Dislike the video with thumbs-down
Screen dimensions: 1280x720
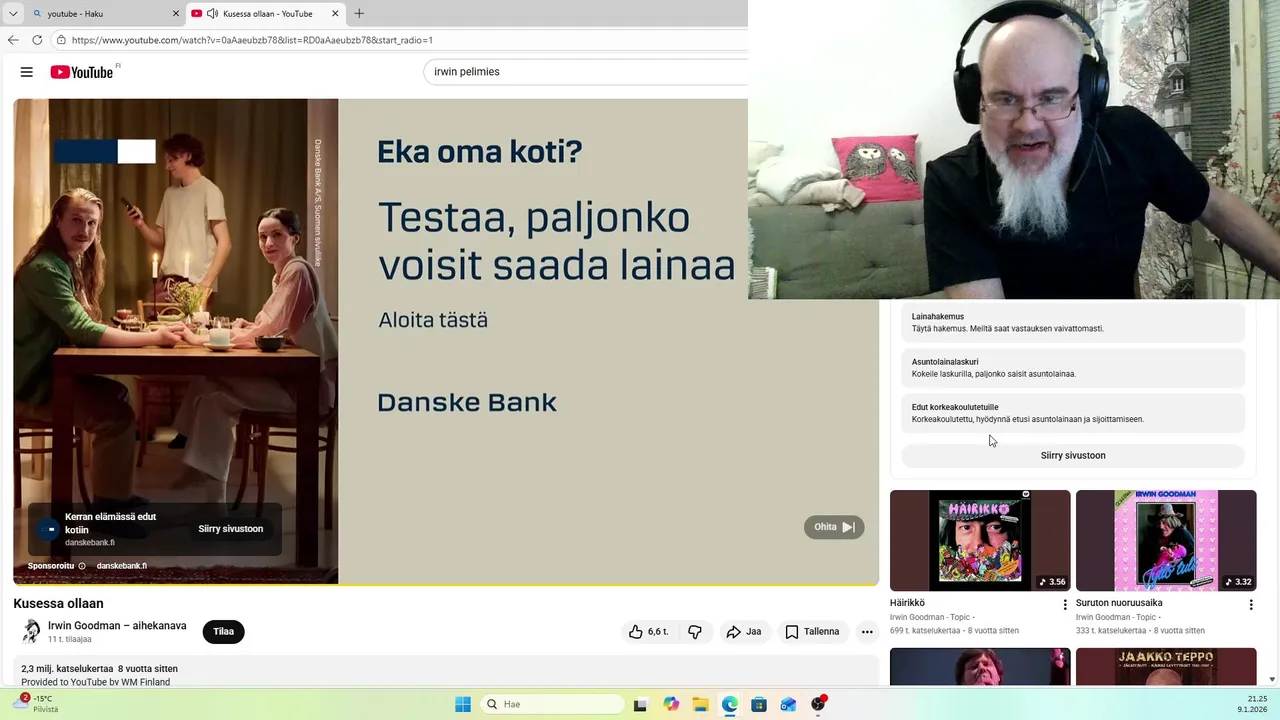pyautogui.click(x=695, y=632)
